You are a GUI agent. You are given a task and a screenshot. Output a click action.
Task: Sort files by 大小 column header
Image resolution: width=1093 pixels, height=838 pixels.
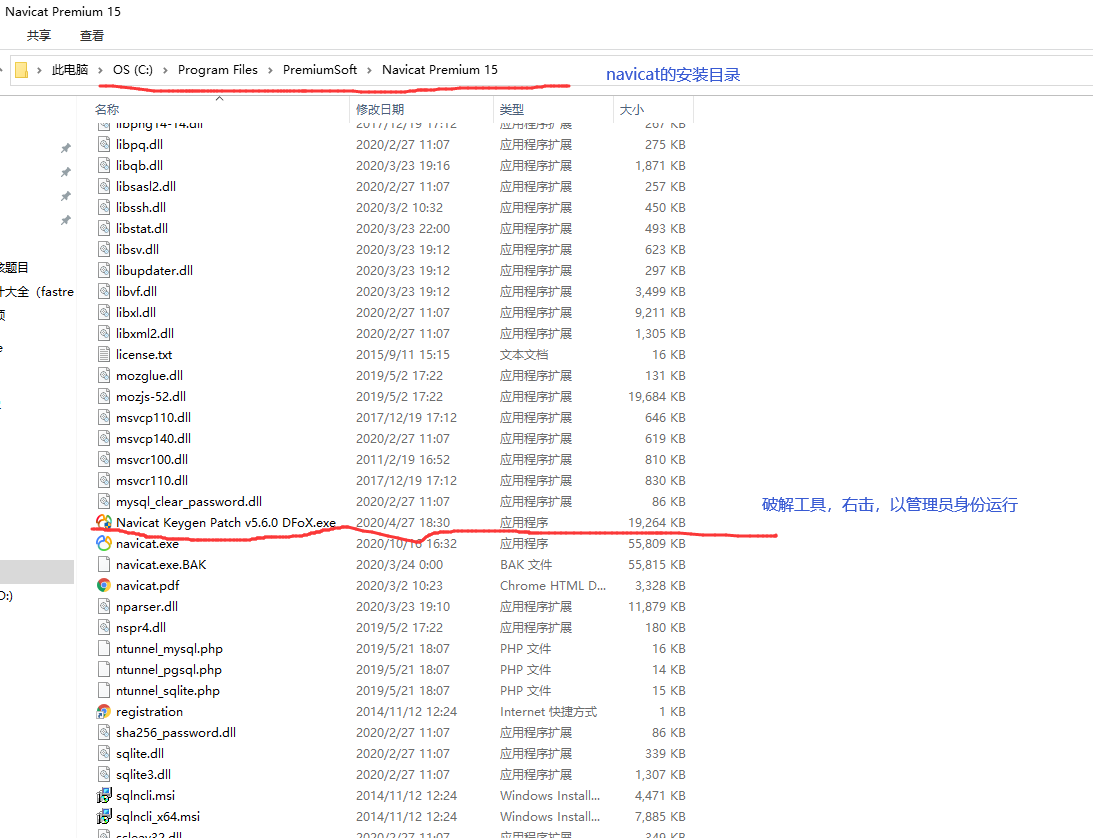pyautogui.click(x=632, y=109)
